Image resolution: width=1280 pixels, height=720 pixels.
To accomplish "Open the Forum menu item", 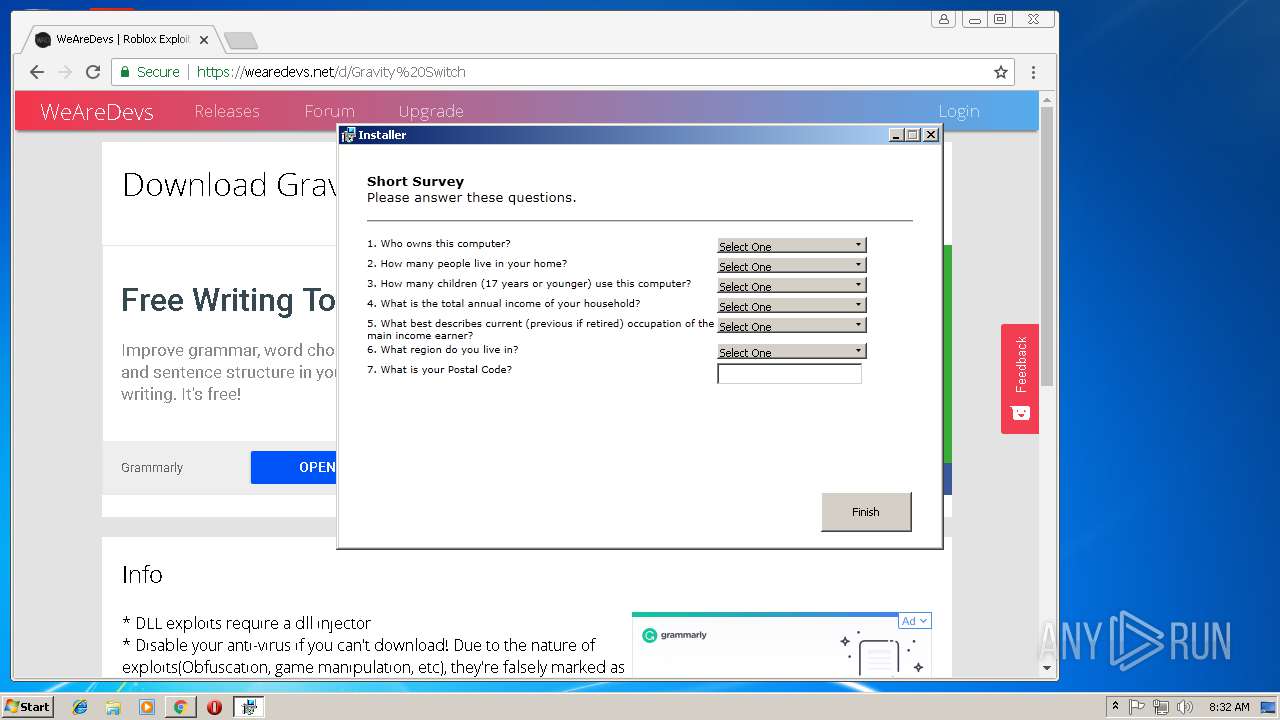I will [x=329, y=111].
